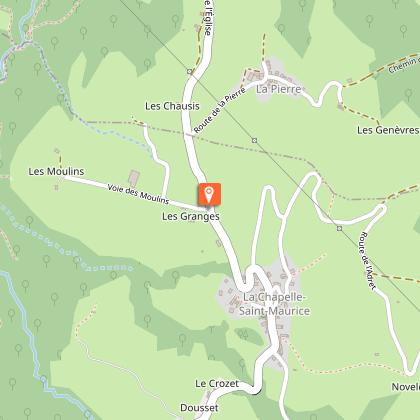This screenshot has height=420, width=420.
Task: Select the Le Crozet label
Action: (217, 384)
